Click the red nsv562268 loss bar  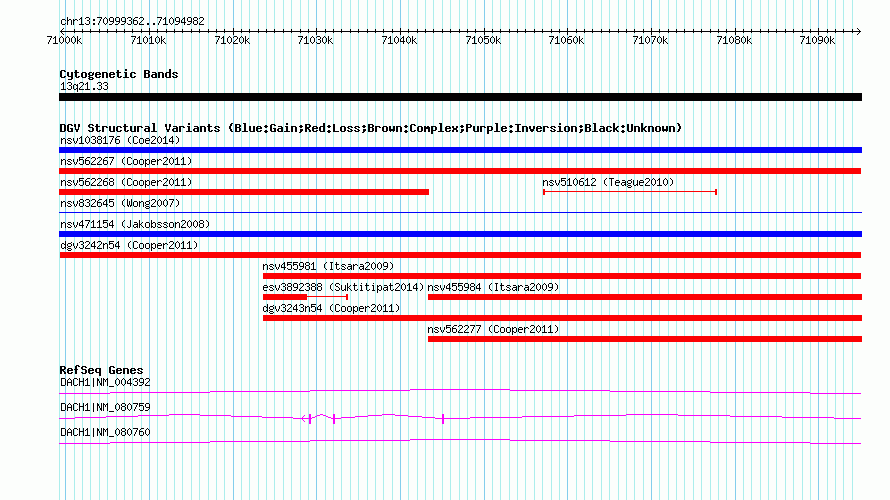point(244,192)
